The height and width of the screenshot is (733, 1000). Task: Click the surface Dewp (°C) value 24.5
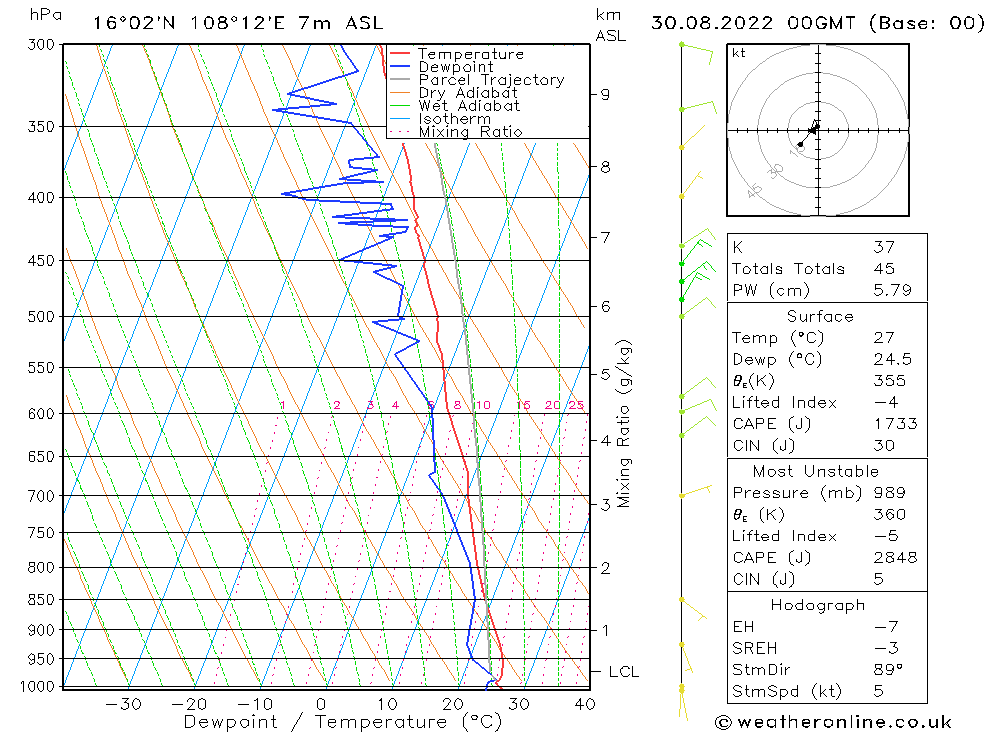(x=892, y=359)
